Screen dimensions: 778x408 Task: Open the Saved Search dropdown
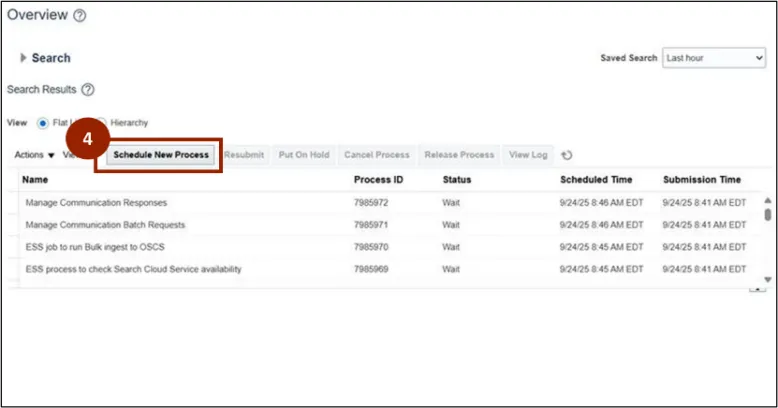click(714, 58)
